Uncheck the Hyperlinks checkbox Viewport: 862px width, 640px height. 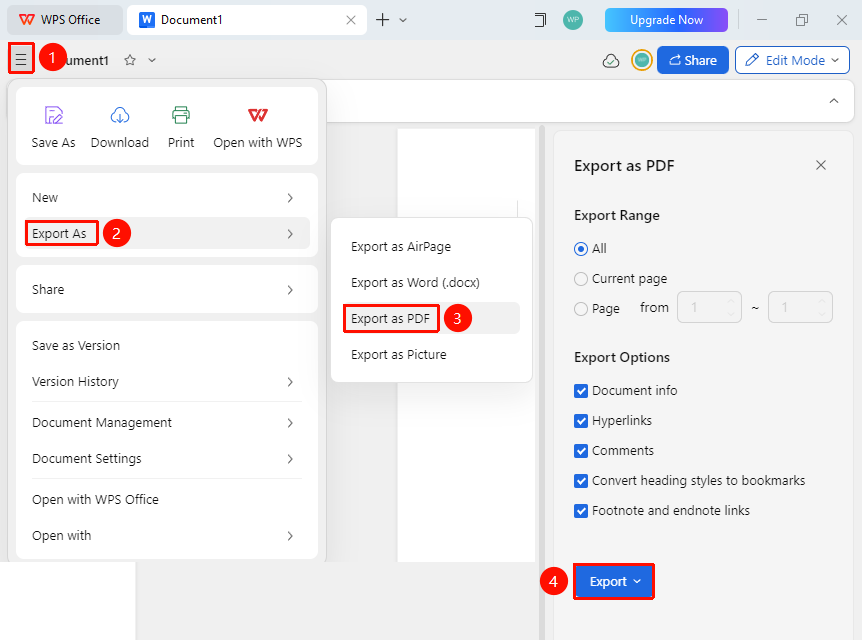[581, 421]
